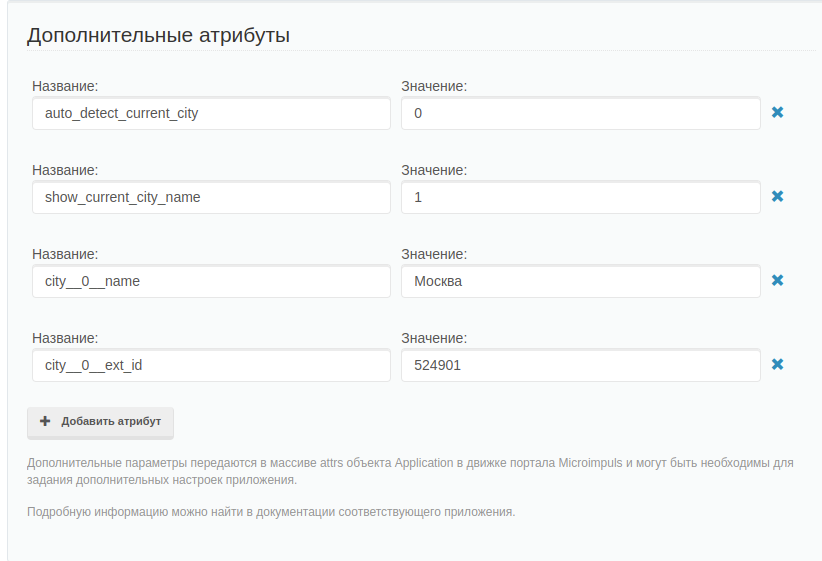Click the Название label above city__0__ext_id
The height and width of the screenshot is (561, 822).
pyautogui.click(x=65, y=338)
